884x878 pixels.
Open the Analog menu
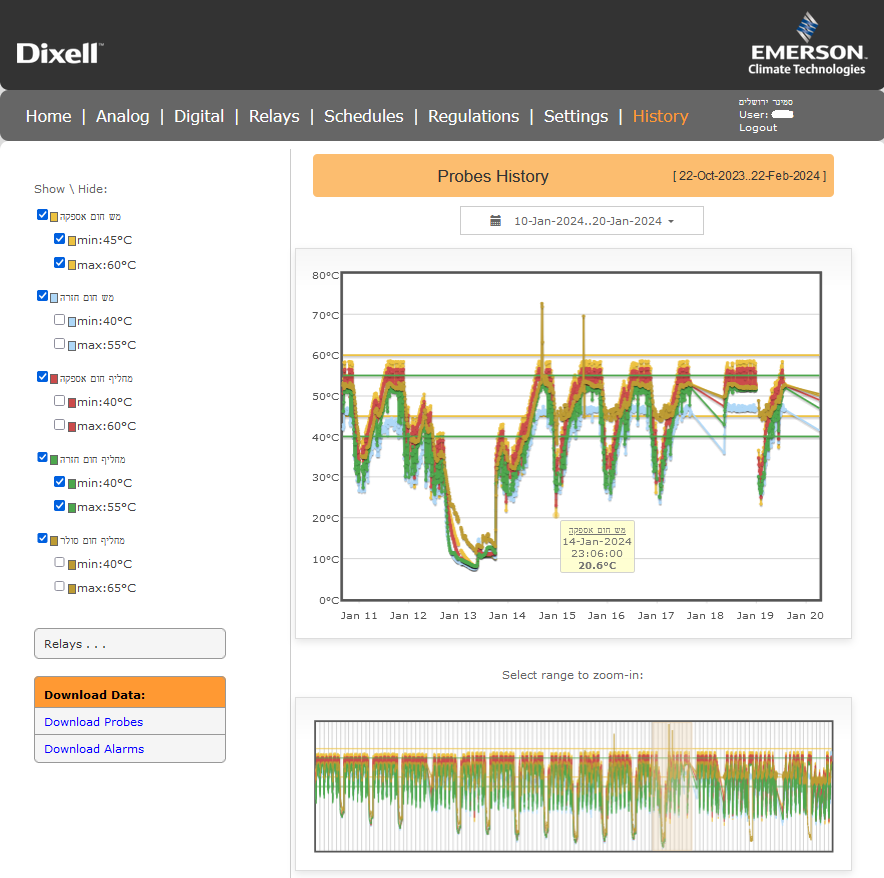(x=122, y=116)
